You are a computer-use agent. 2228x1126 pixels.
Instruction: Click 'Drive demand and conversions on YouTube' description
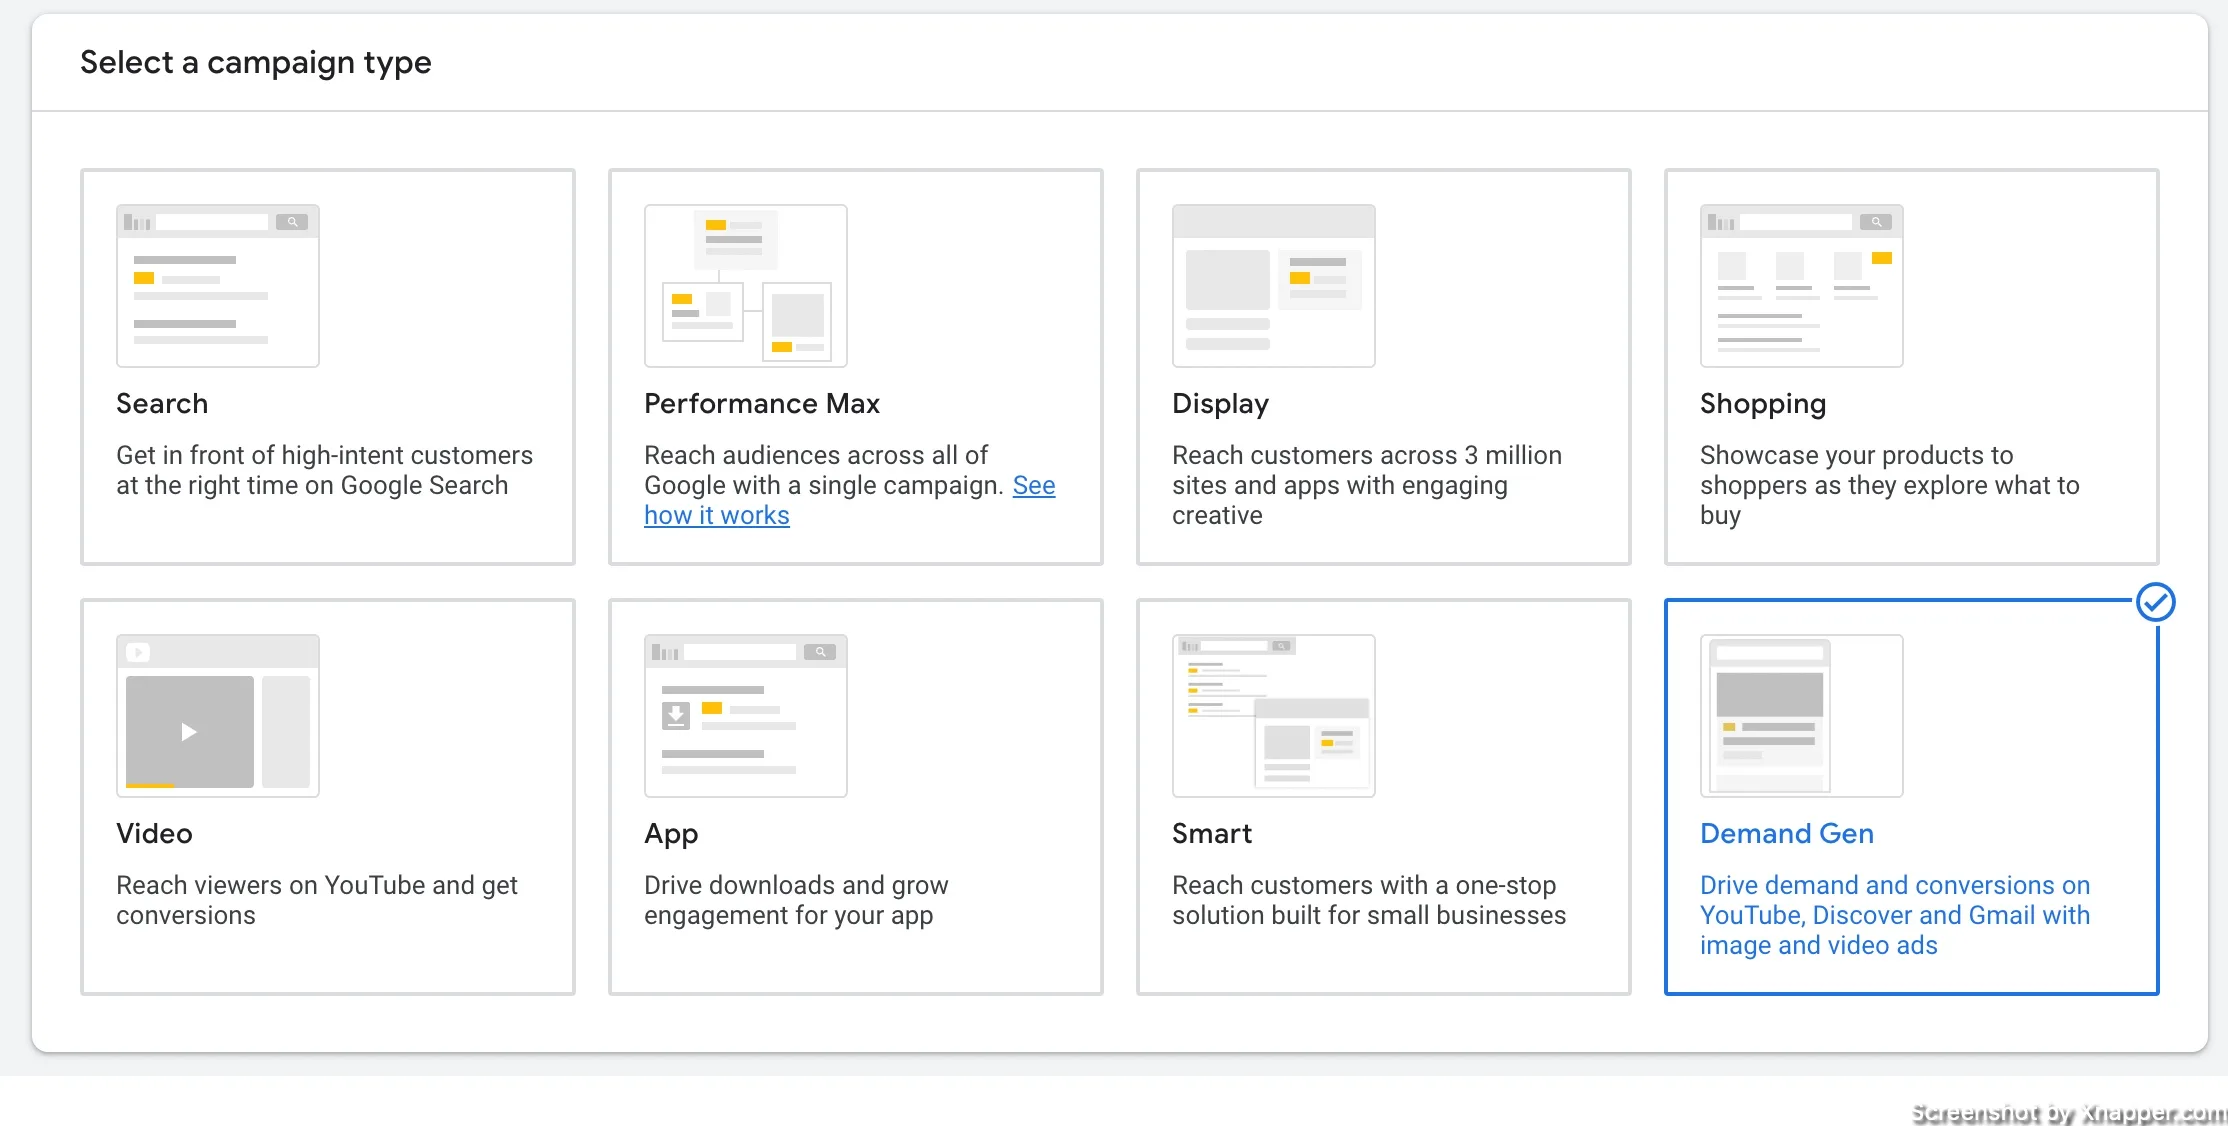[1895, 915]
